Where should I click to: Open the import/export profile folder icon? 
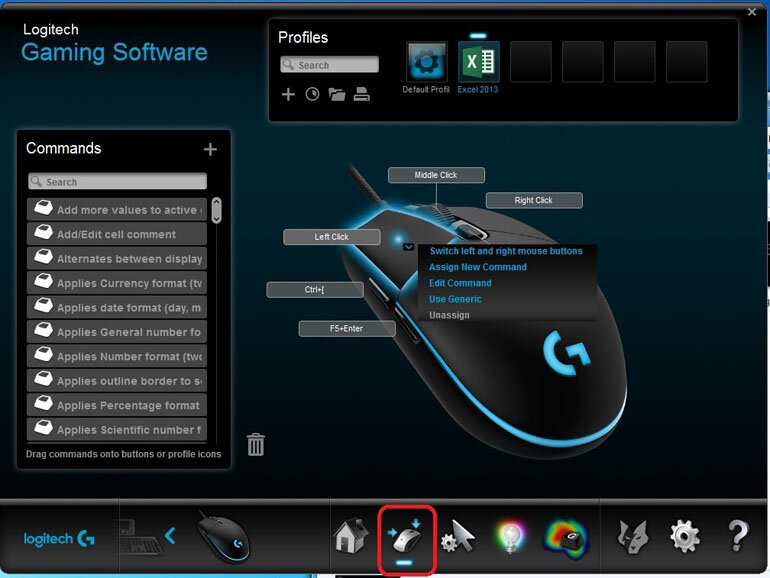(337, 94)
